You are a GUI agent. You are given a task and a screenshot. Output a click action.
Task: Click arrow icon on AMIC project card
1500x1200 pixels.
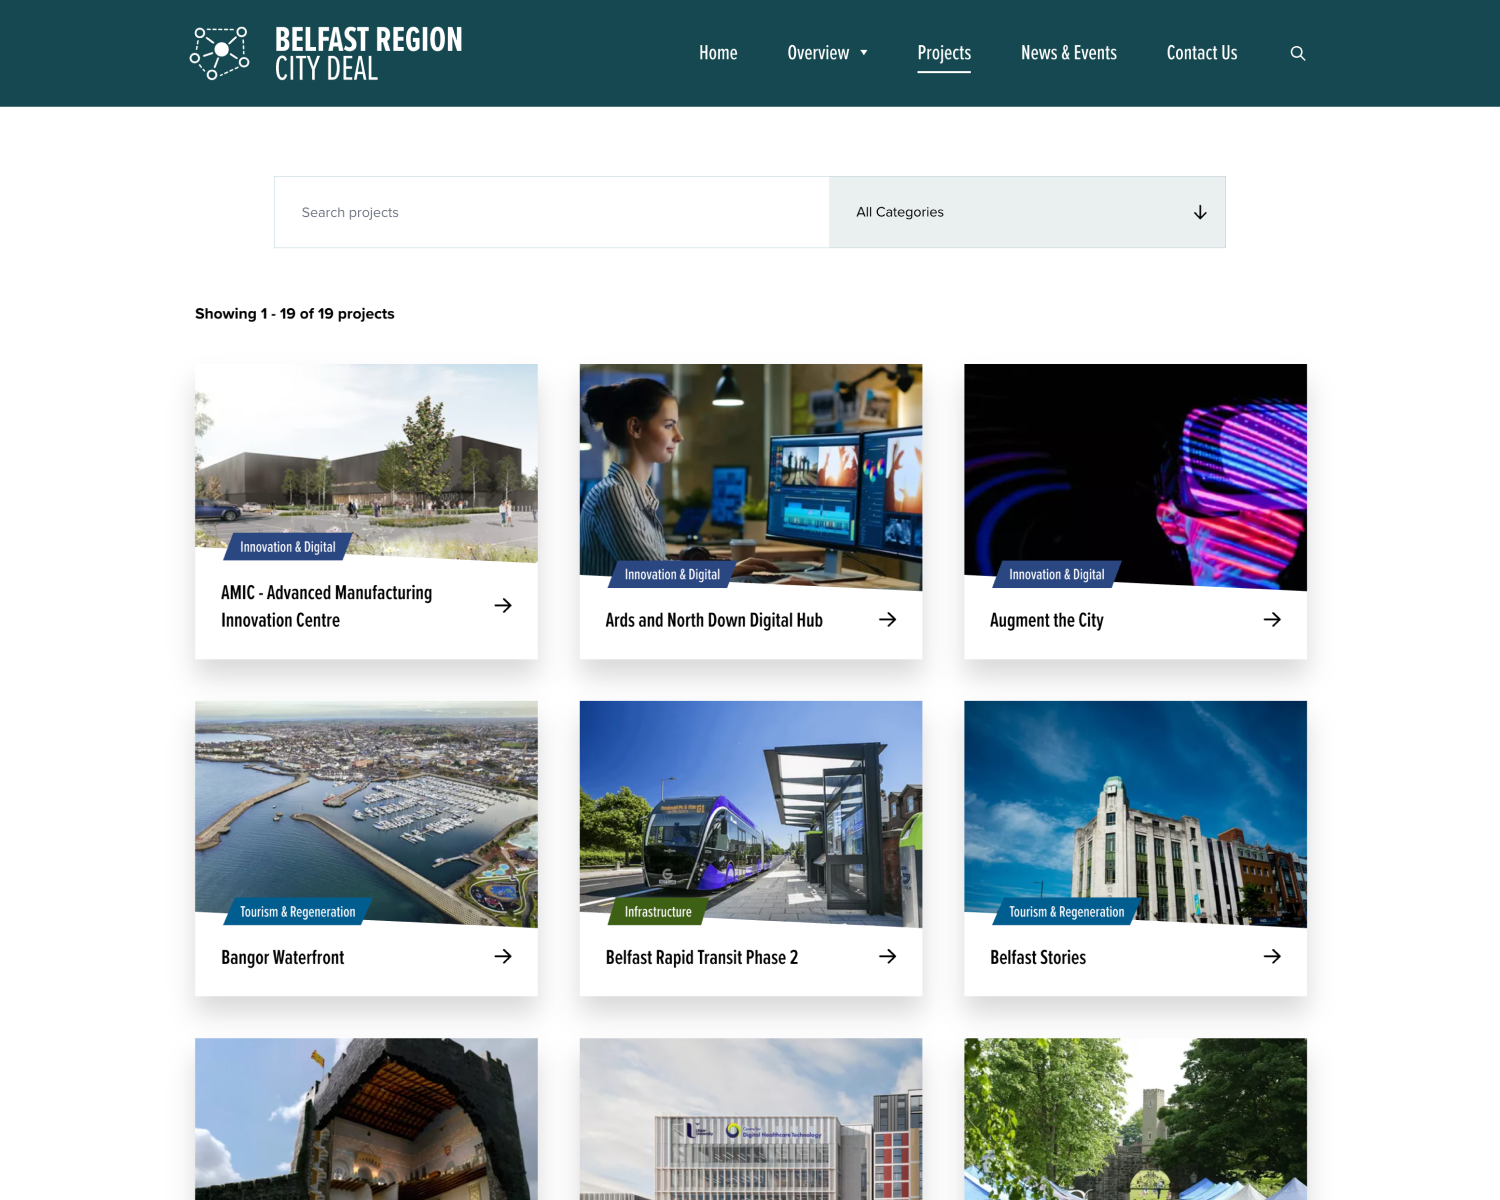coord(503,606)
